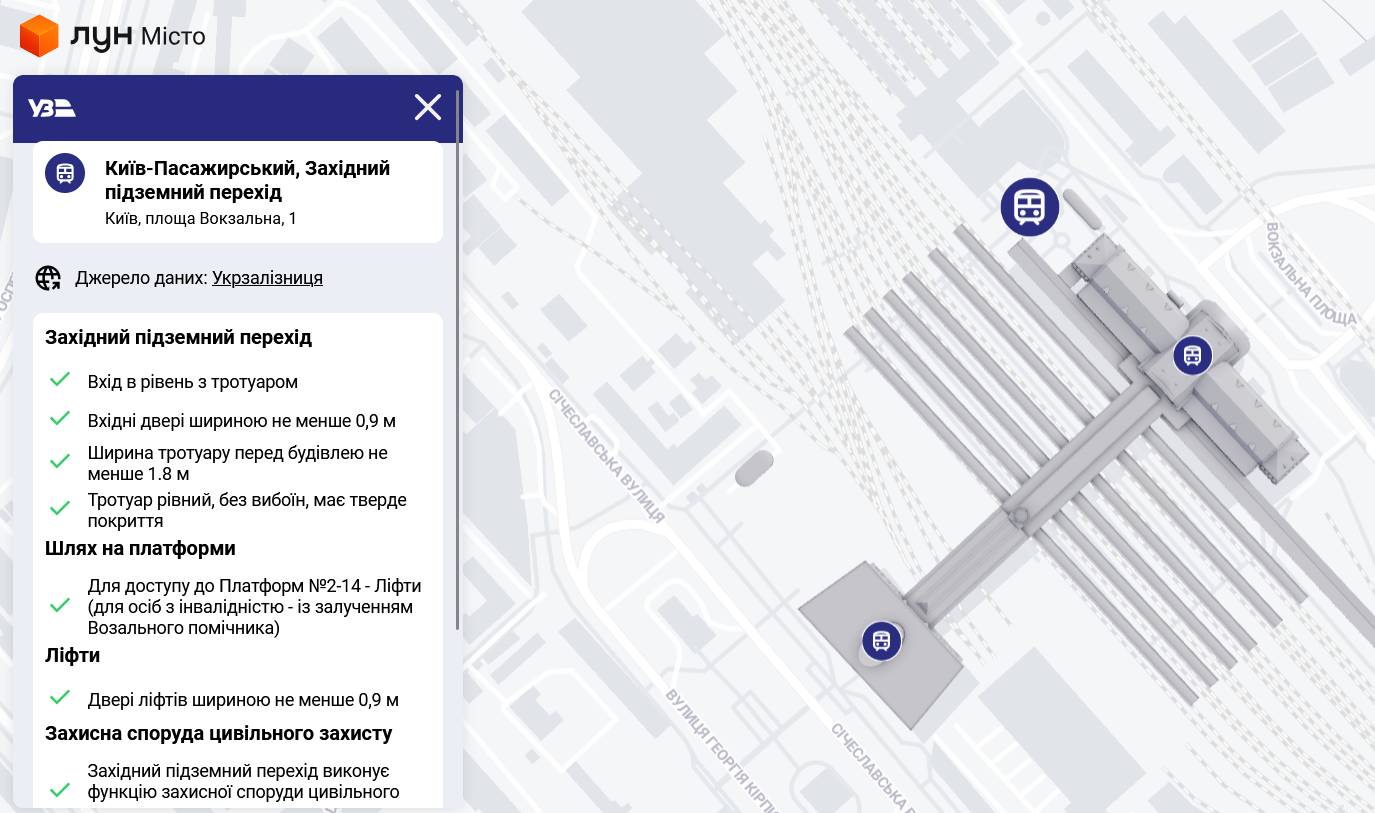Click the train icon beside station title
1375x813 pixels.
coord(65,173)
